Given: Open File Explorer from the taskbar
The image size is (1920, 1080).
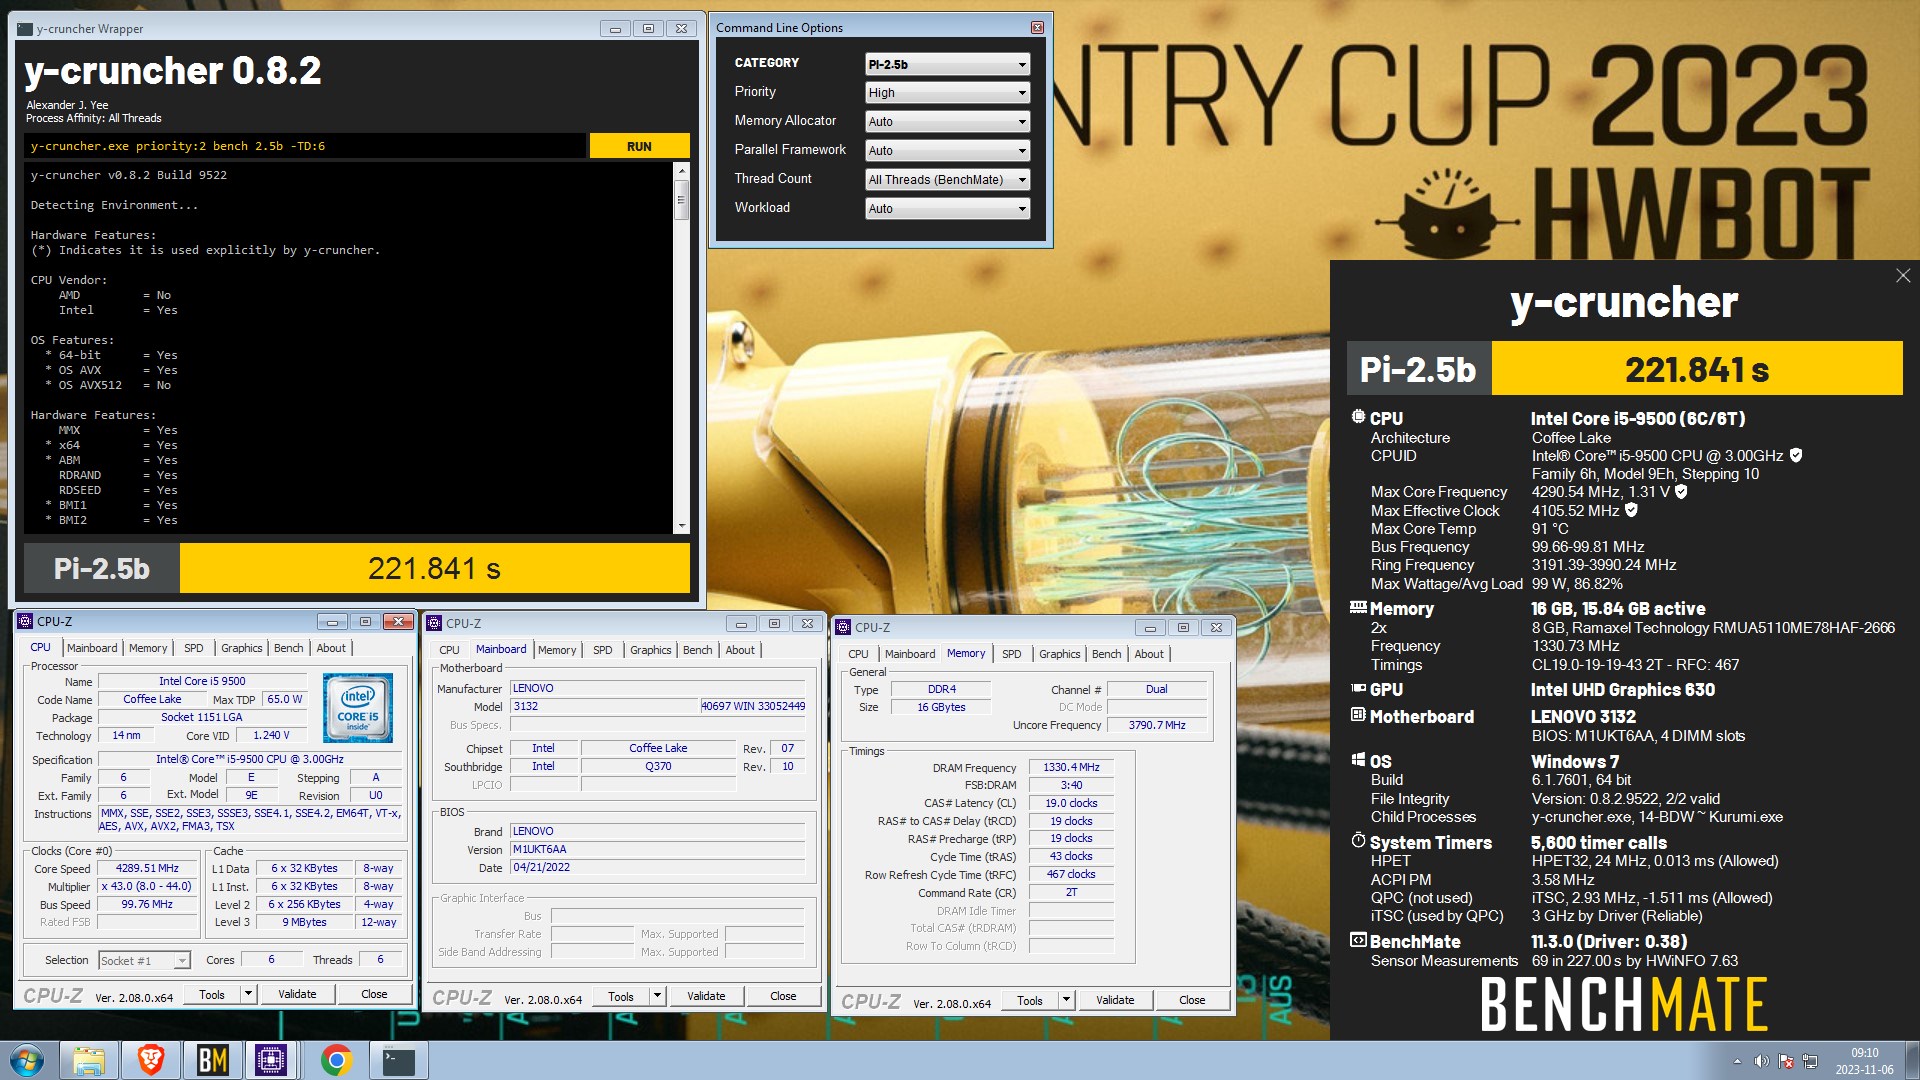Looking at the screenshot, I should point(88,1060).
